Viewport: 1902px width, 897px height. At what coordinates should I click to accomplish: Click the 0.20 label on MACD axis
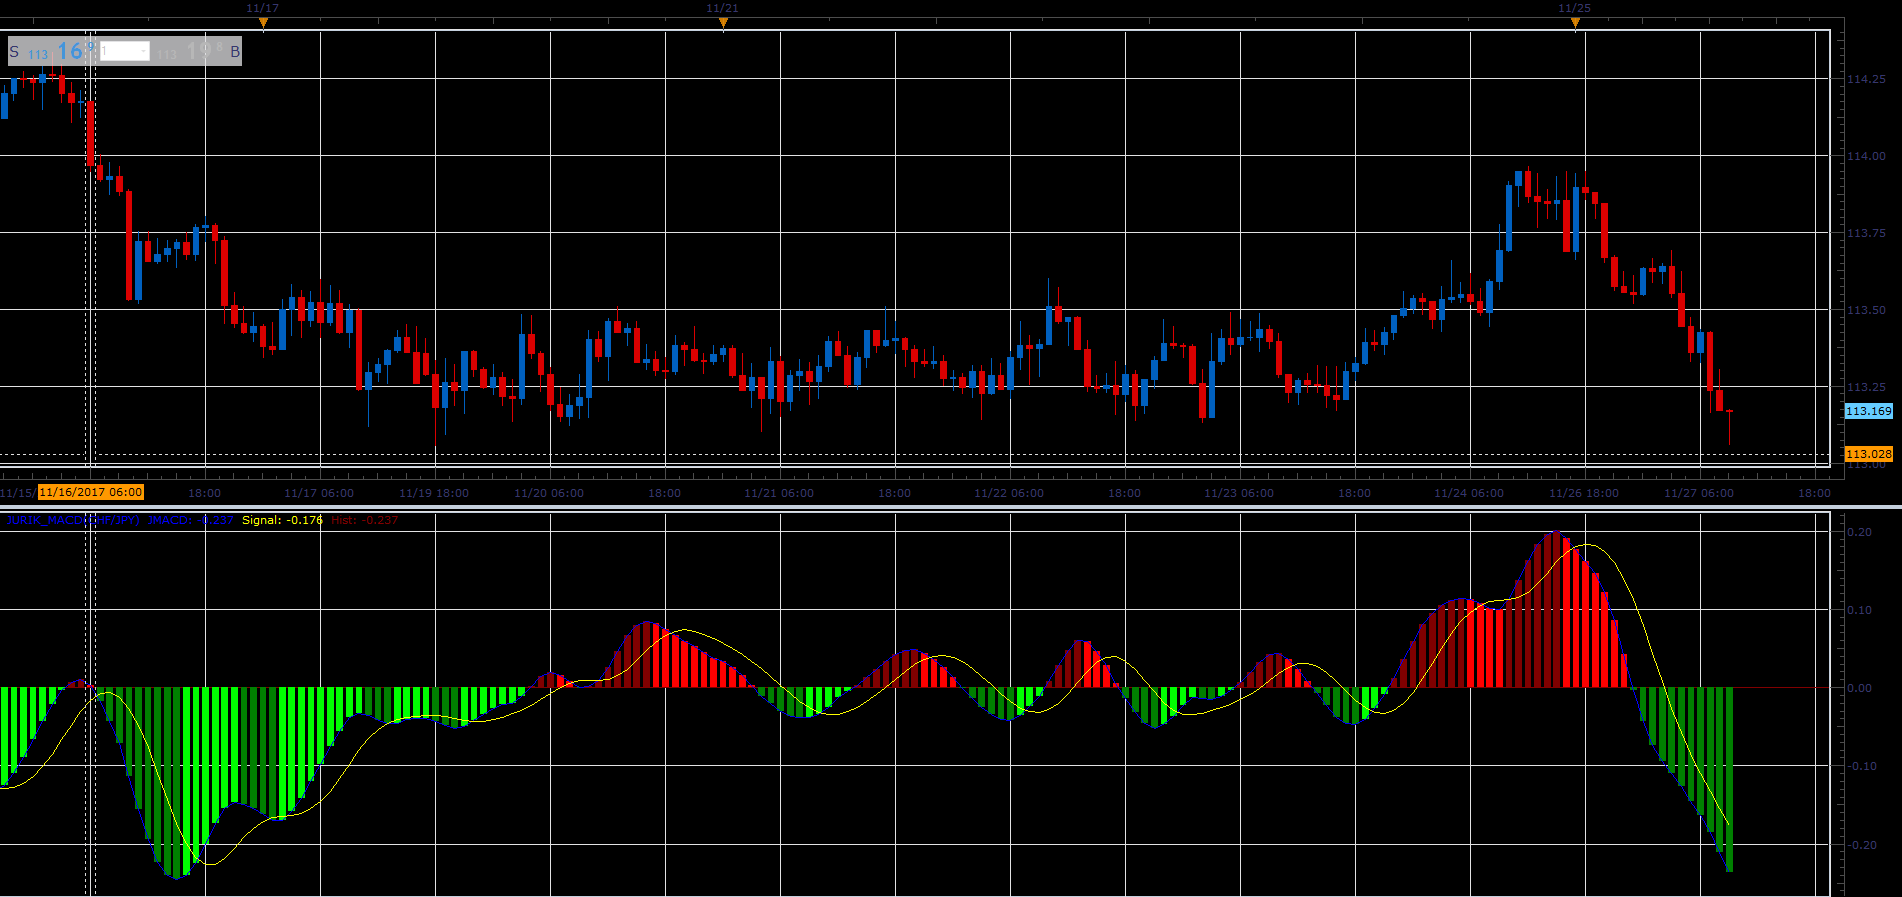[x=1860, y=532]
